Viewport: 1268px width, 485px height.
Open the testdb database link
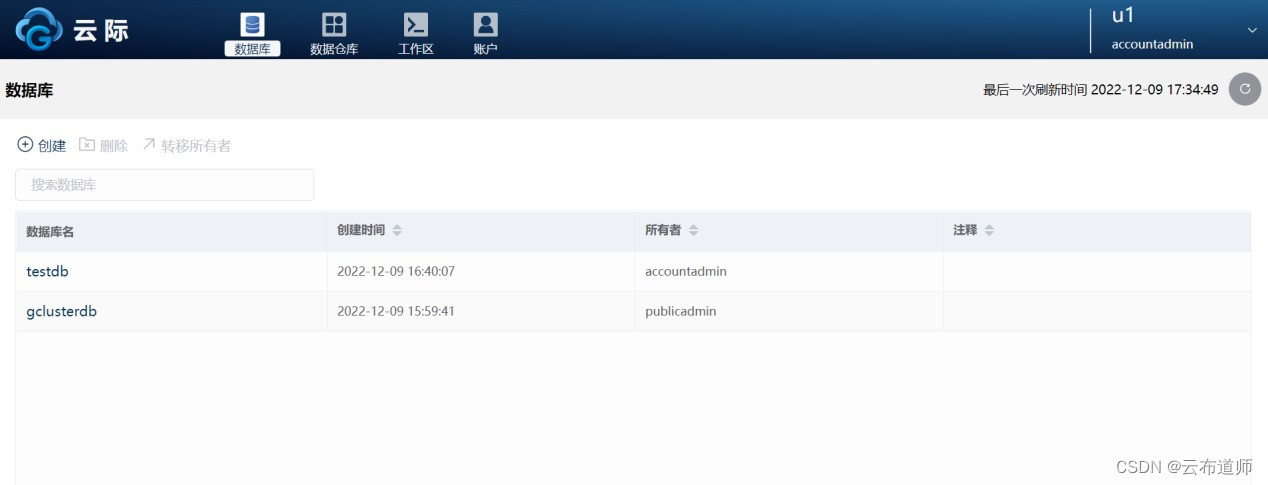47,271
